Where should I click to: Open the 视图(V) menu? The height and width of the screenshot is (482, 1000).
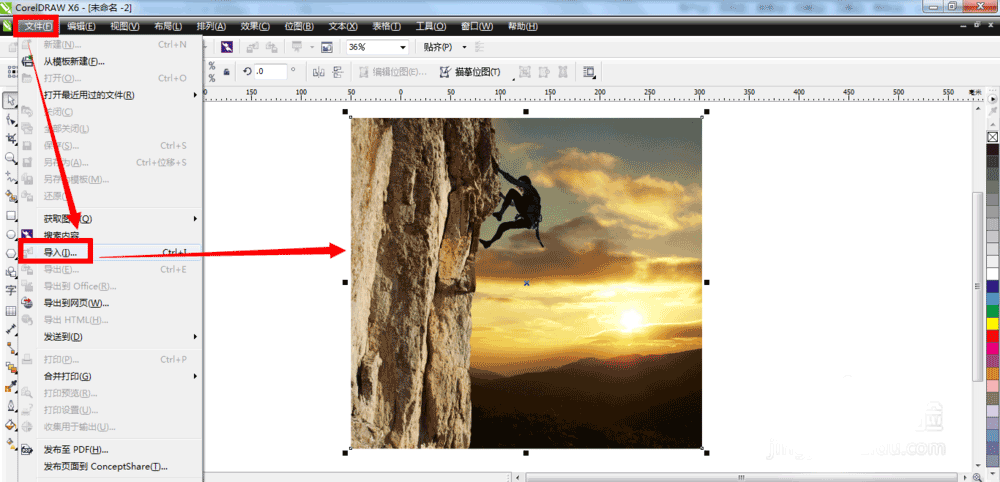pos(124,26)
